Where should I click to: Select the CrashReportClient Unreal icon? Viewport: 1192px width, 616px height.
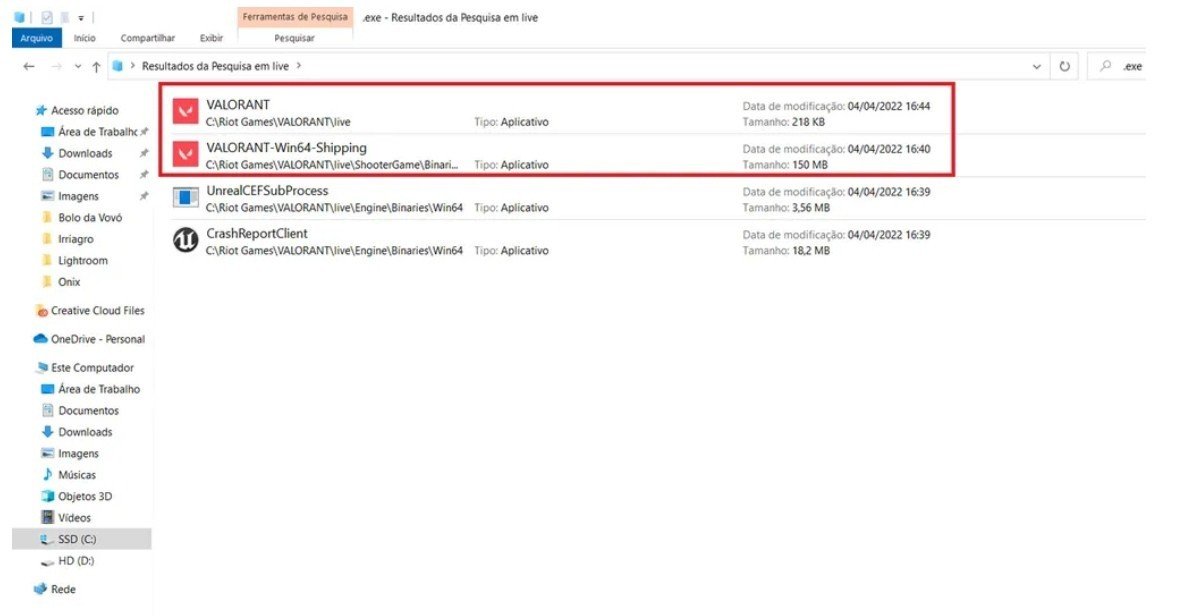[185, 240]
